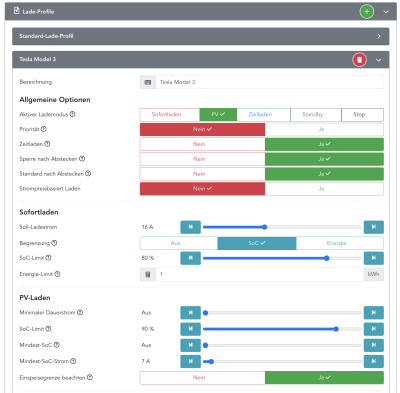Viewport: 400px width, 393px height.
Task: Set Begrenzung to Energie
Action: (340, 243)
